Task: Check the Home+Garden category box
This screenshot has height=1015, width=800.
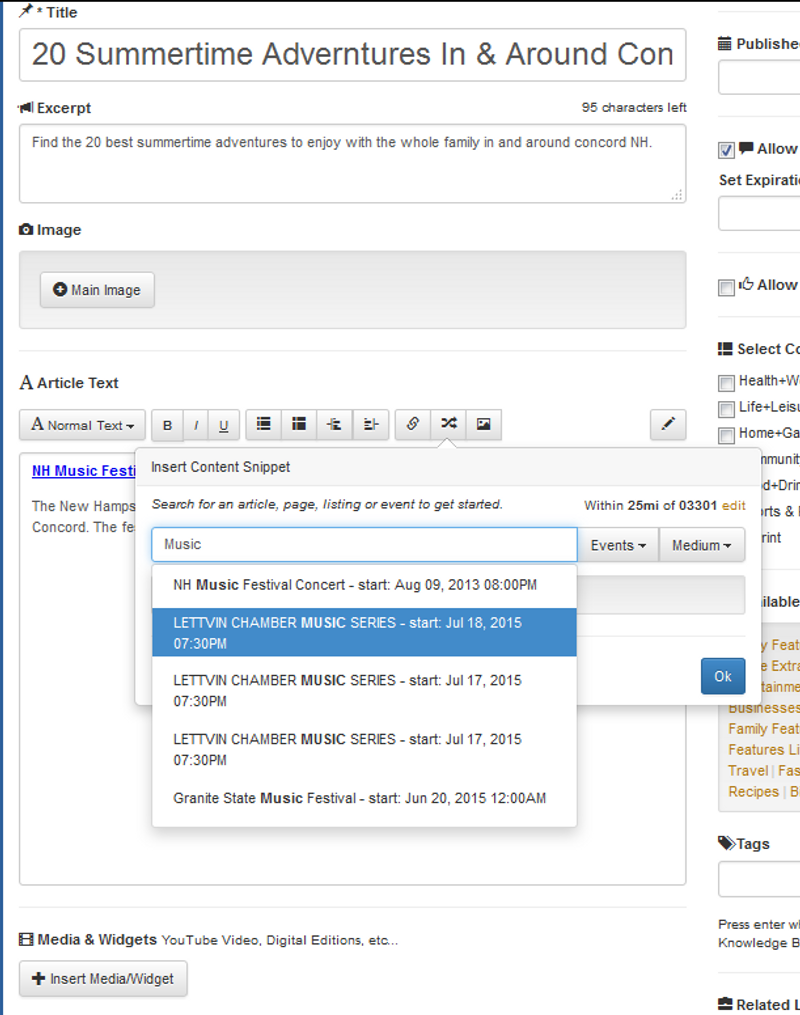Action: 726,435
